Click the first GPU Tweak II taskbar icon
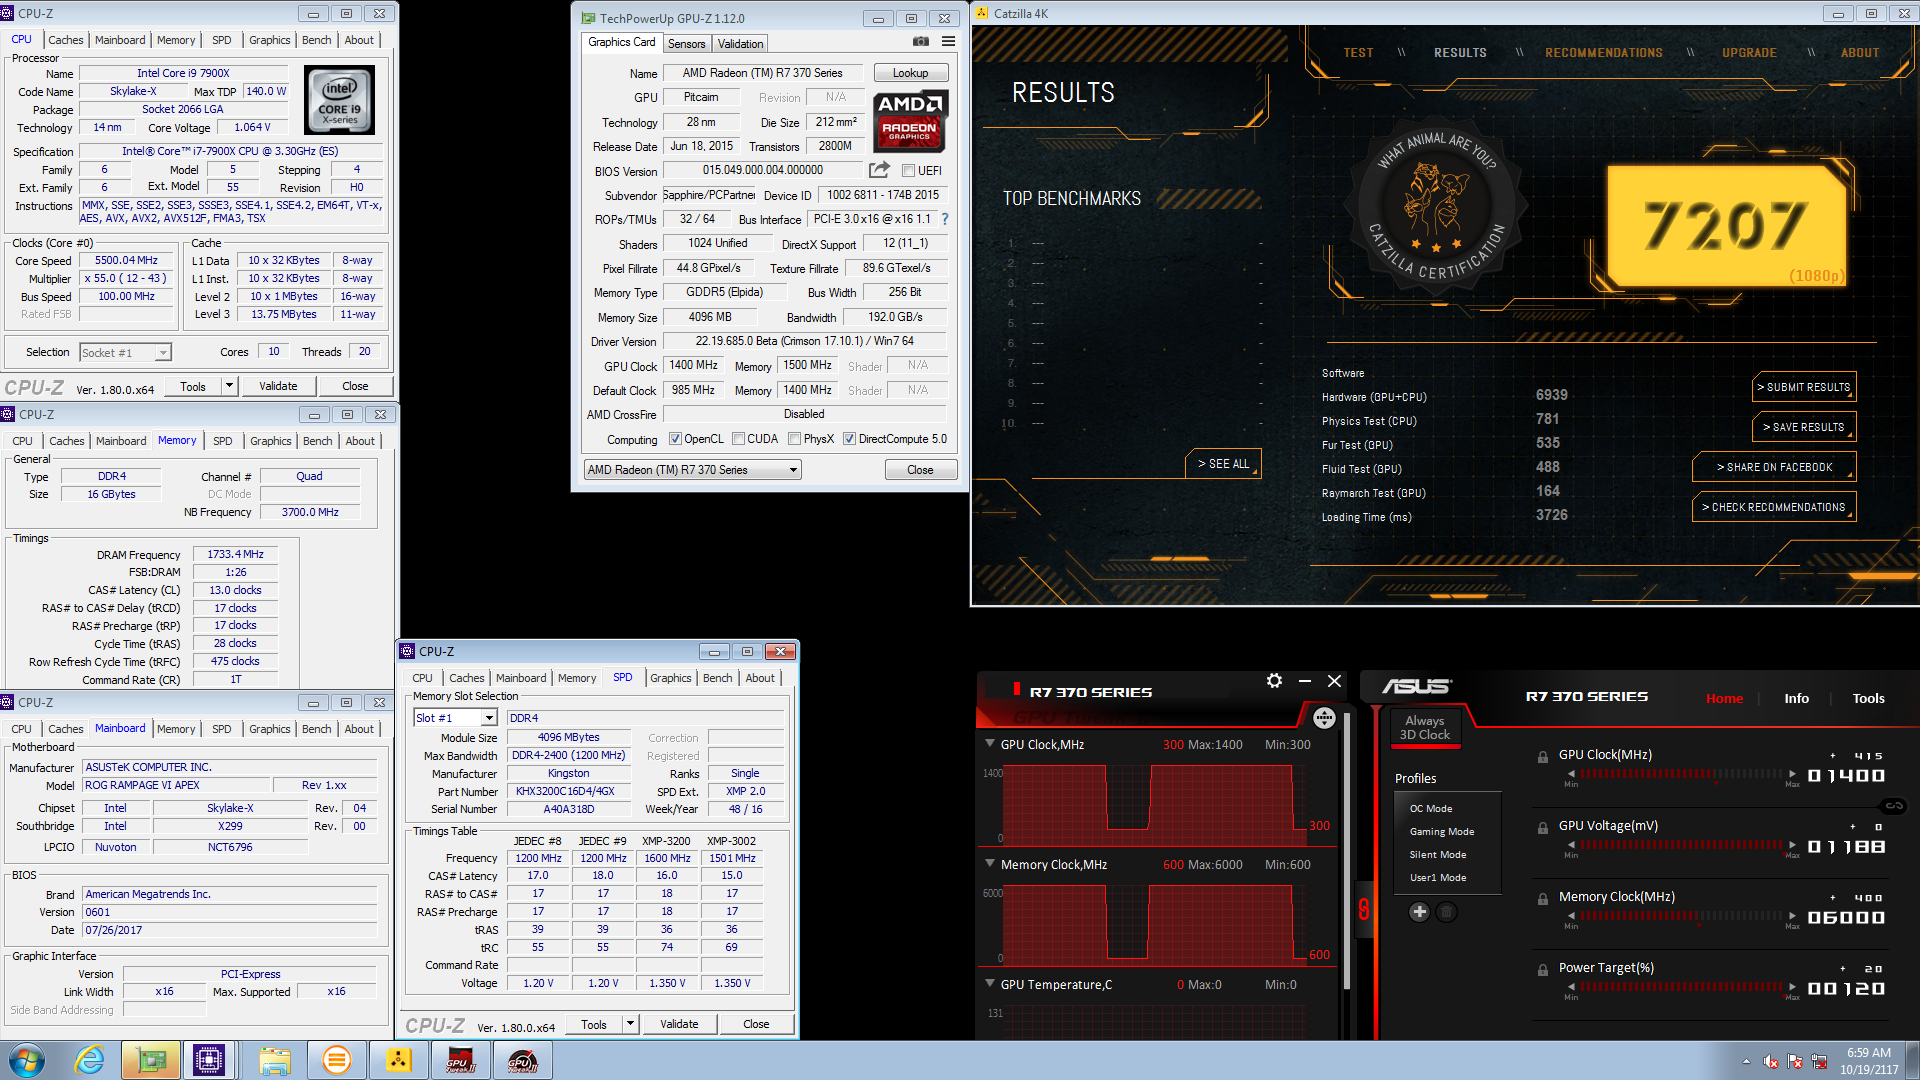 click(461, 1060)
